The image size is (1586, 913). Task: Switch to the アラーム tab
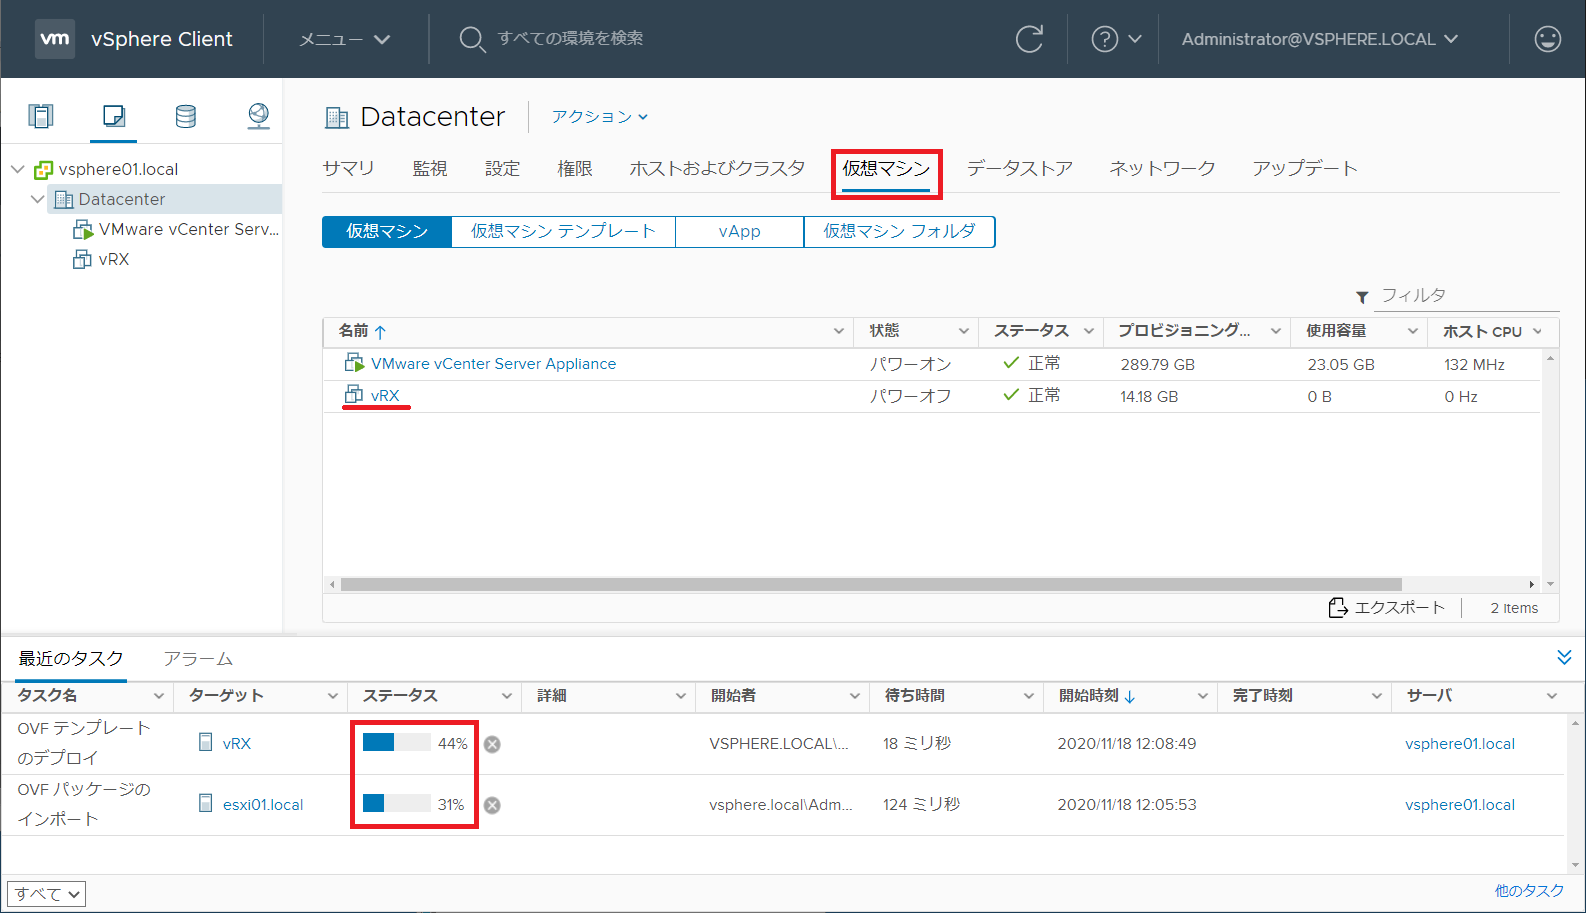tap(198, 659)
